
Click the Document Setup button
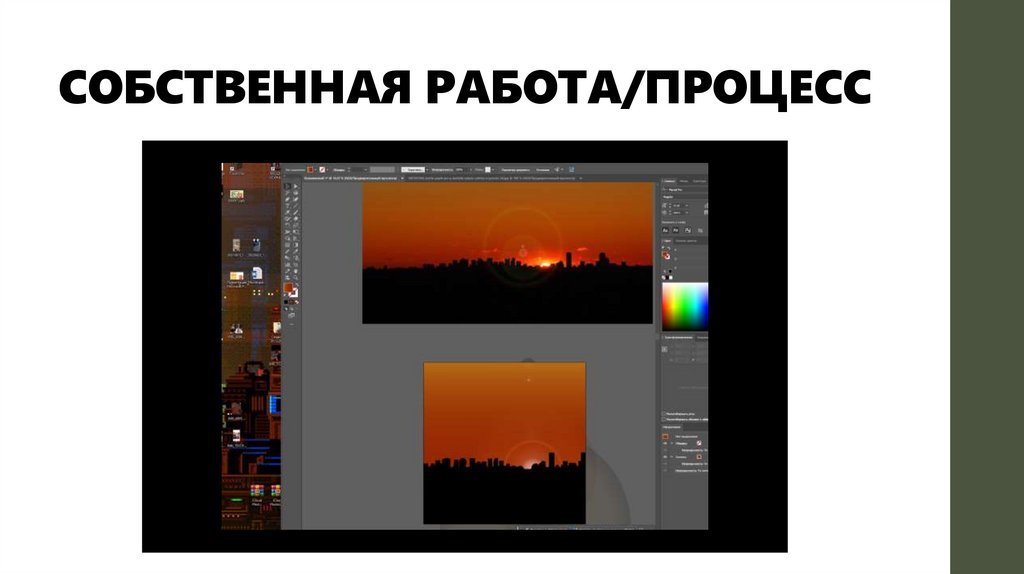515,170
